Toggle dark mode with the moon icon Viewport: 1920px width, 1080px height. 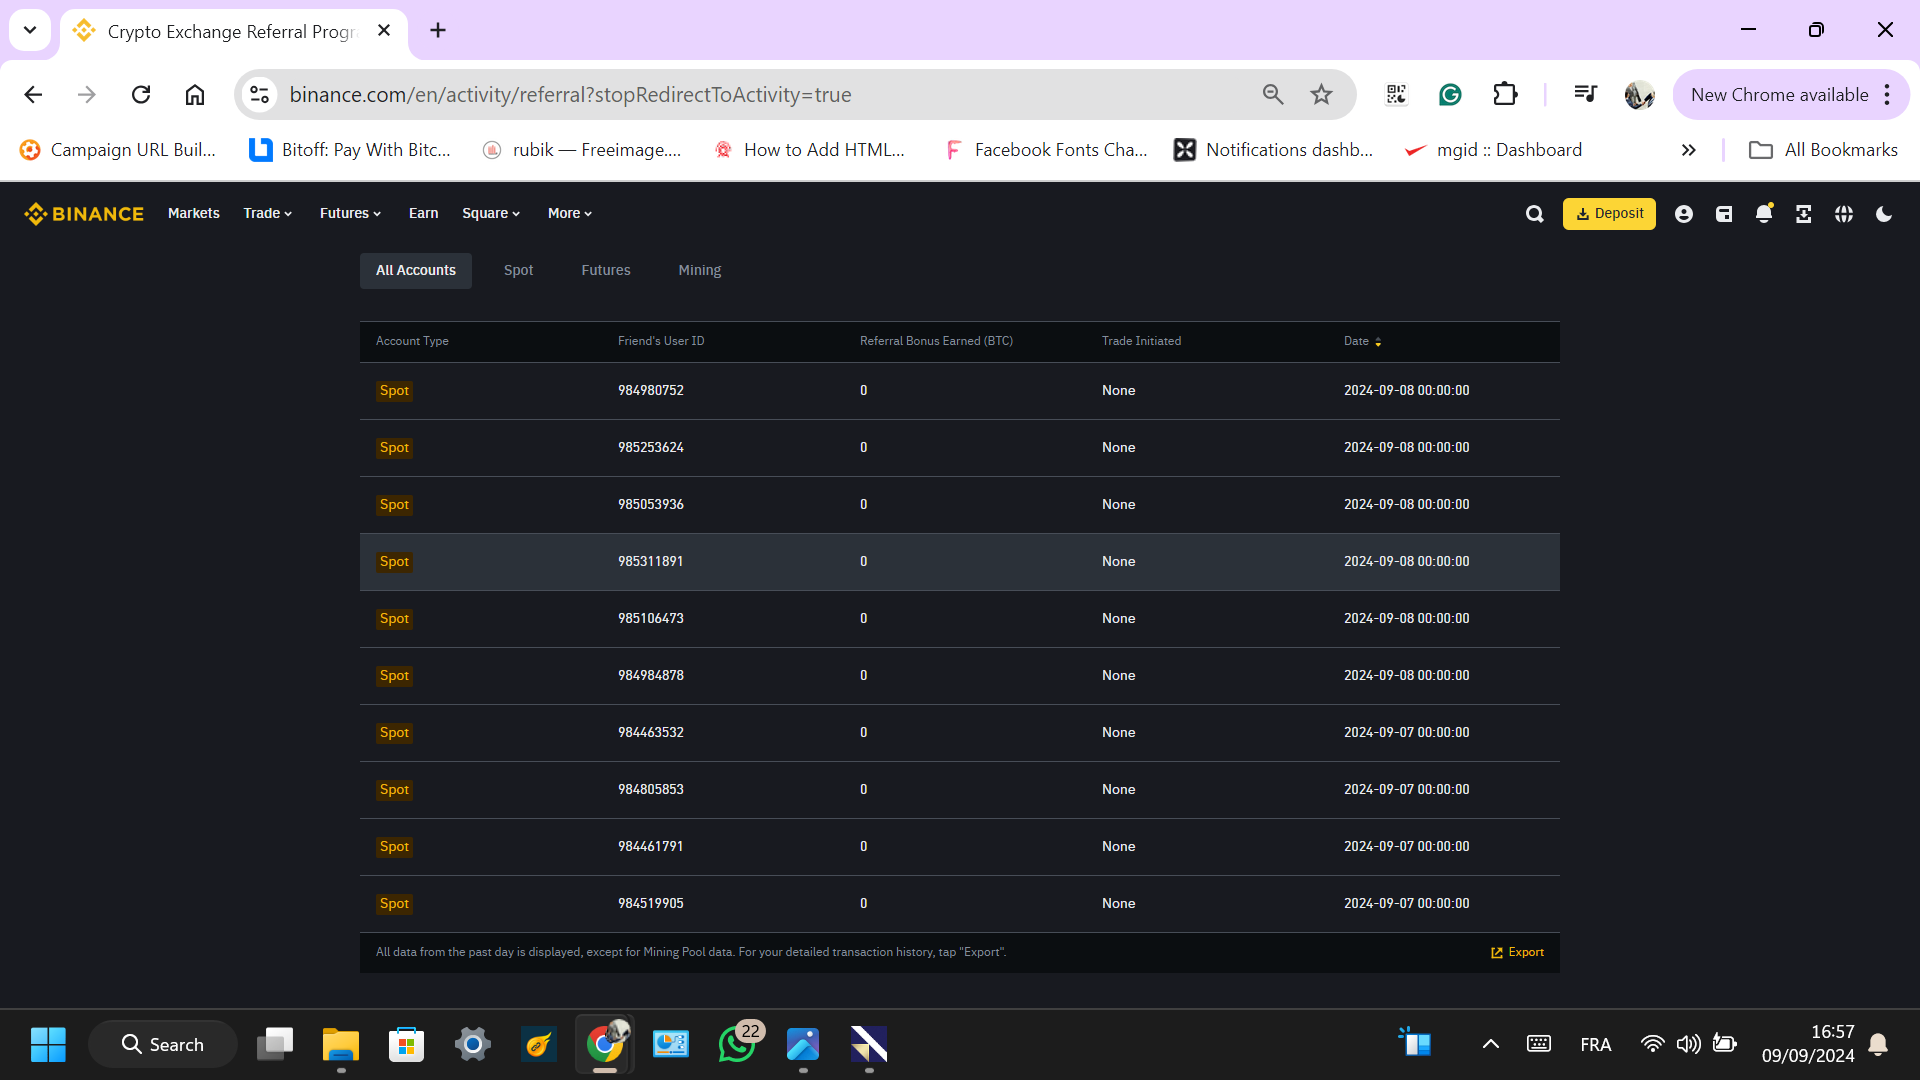(1884, 214)
